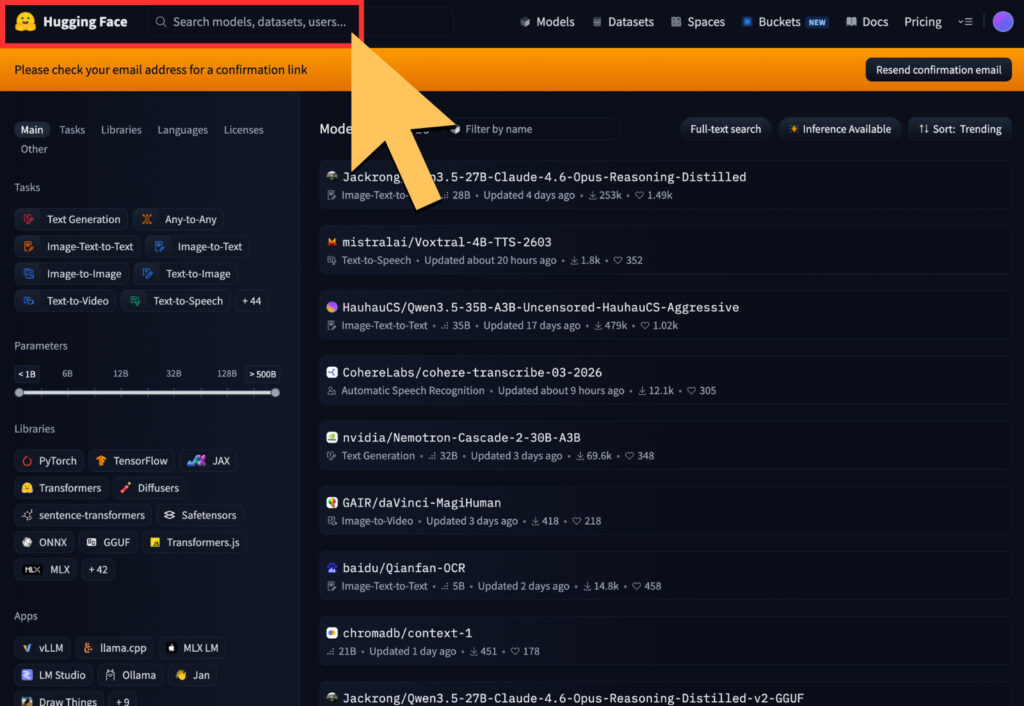Click the Hugging Face logo icon
1024x706 pixels.
(26, 22)
